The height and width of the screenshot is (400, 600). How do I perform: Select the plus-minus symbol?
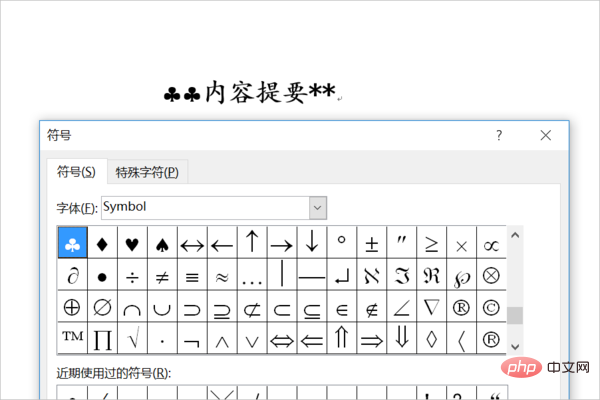pos(372,244)
